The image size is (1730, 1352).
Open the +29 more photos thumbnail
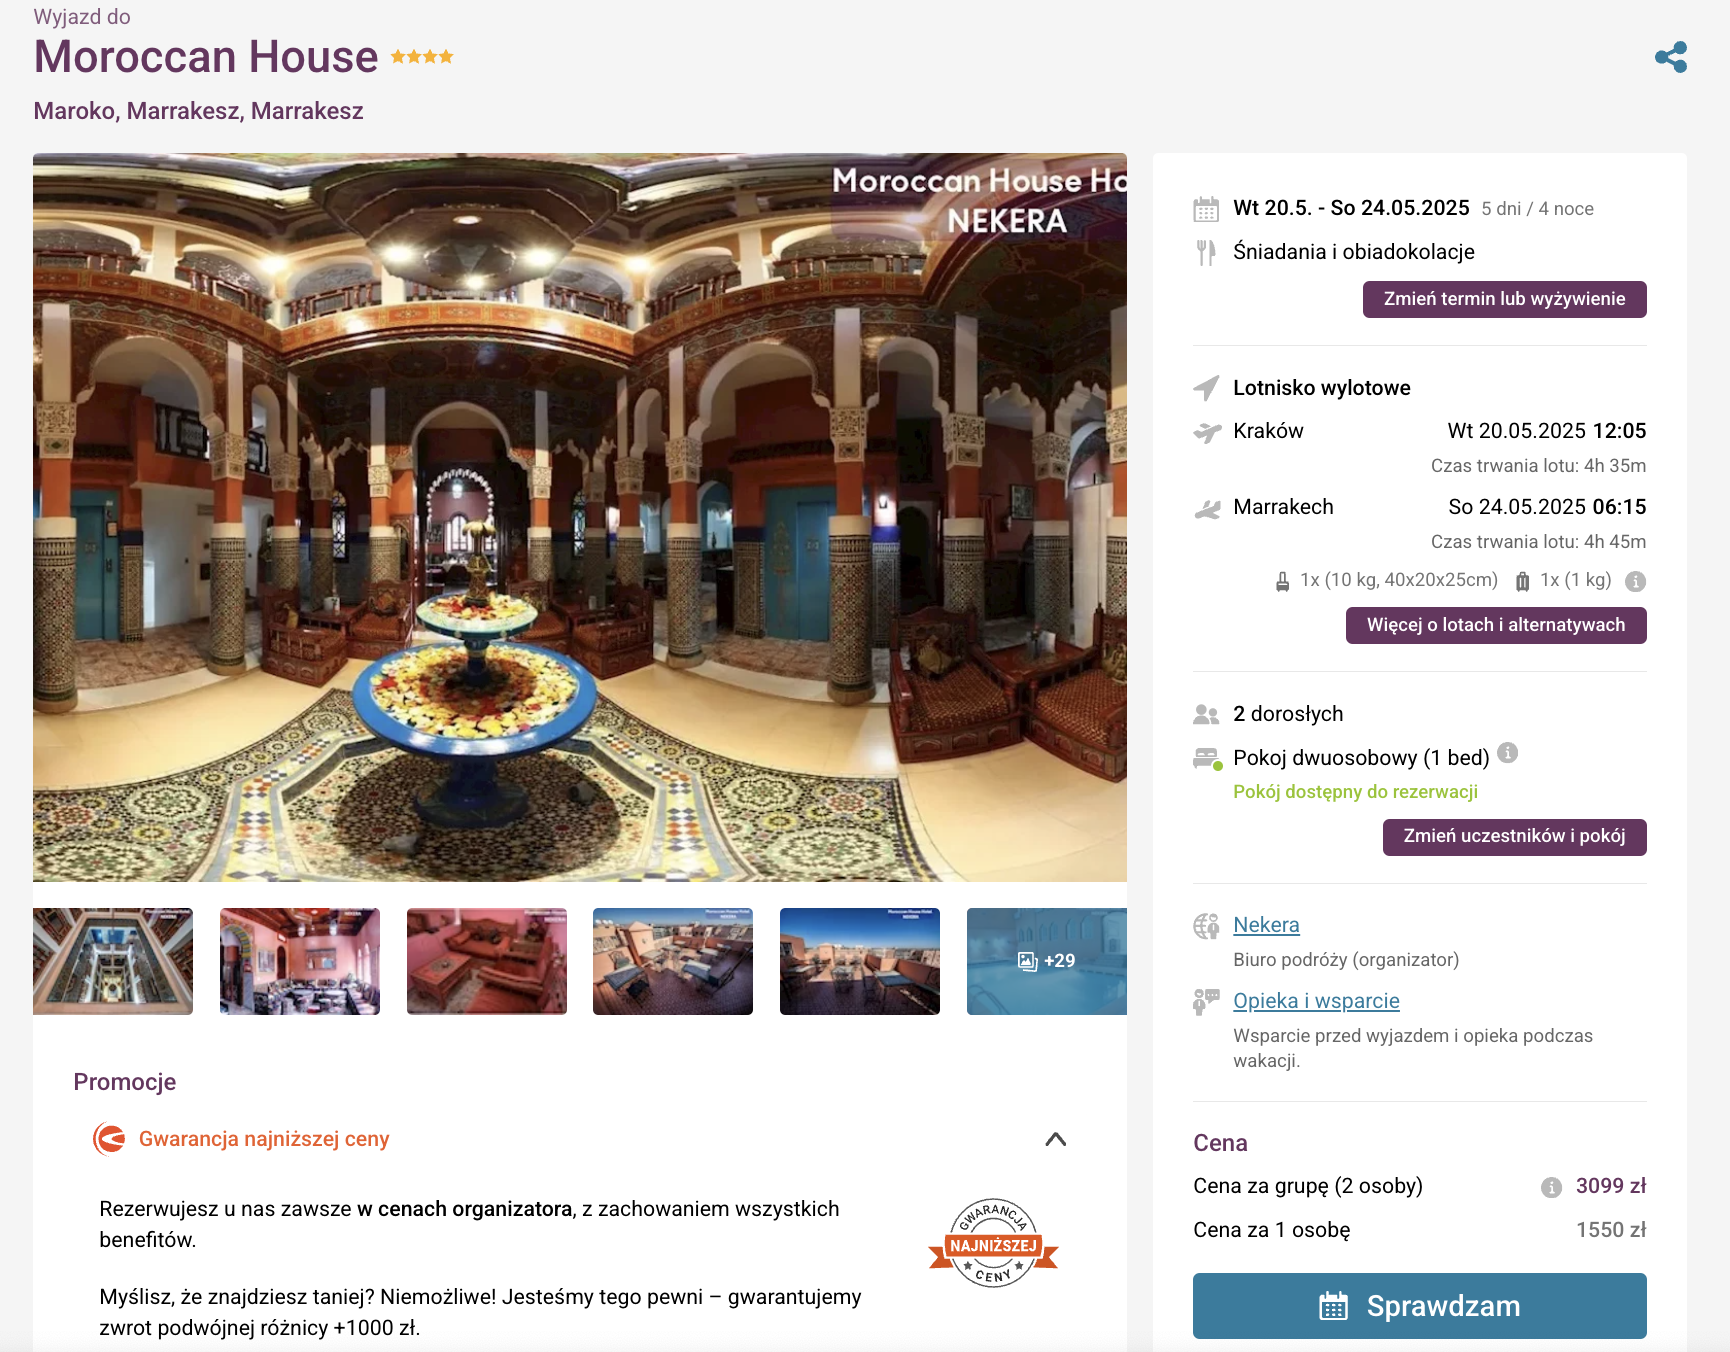coord(1046,961)
